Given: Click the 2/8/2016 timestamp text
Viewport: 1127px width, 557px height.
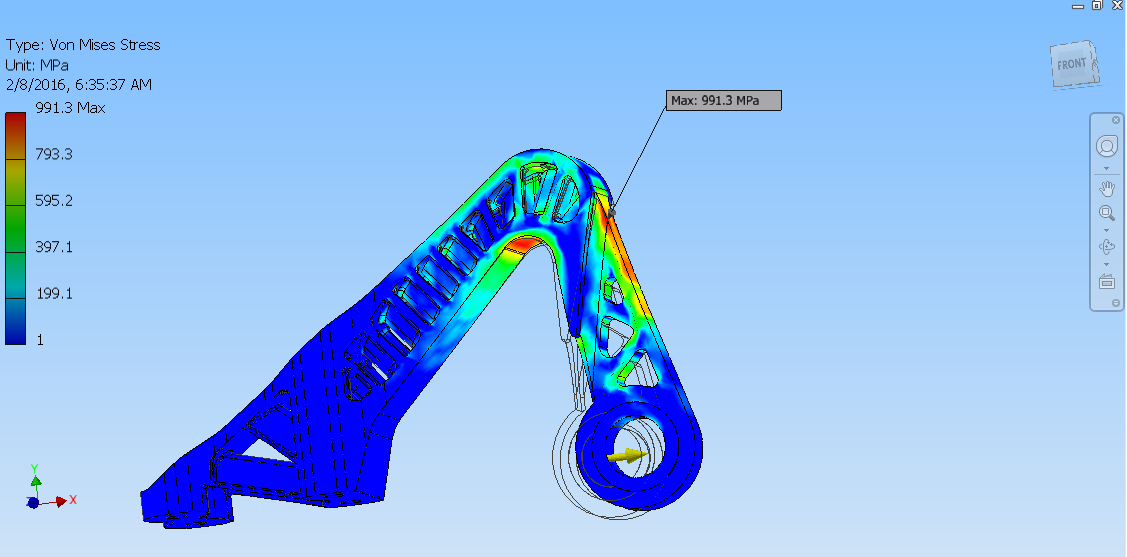Looking at the screenshot, I should 78,85.
